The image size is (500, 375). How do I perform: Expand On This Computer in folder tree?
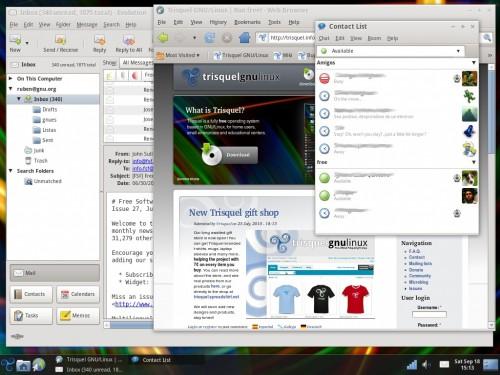(x=11, y=78)
